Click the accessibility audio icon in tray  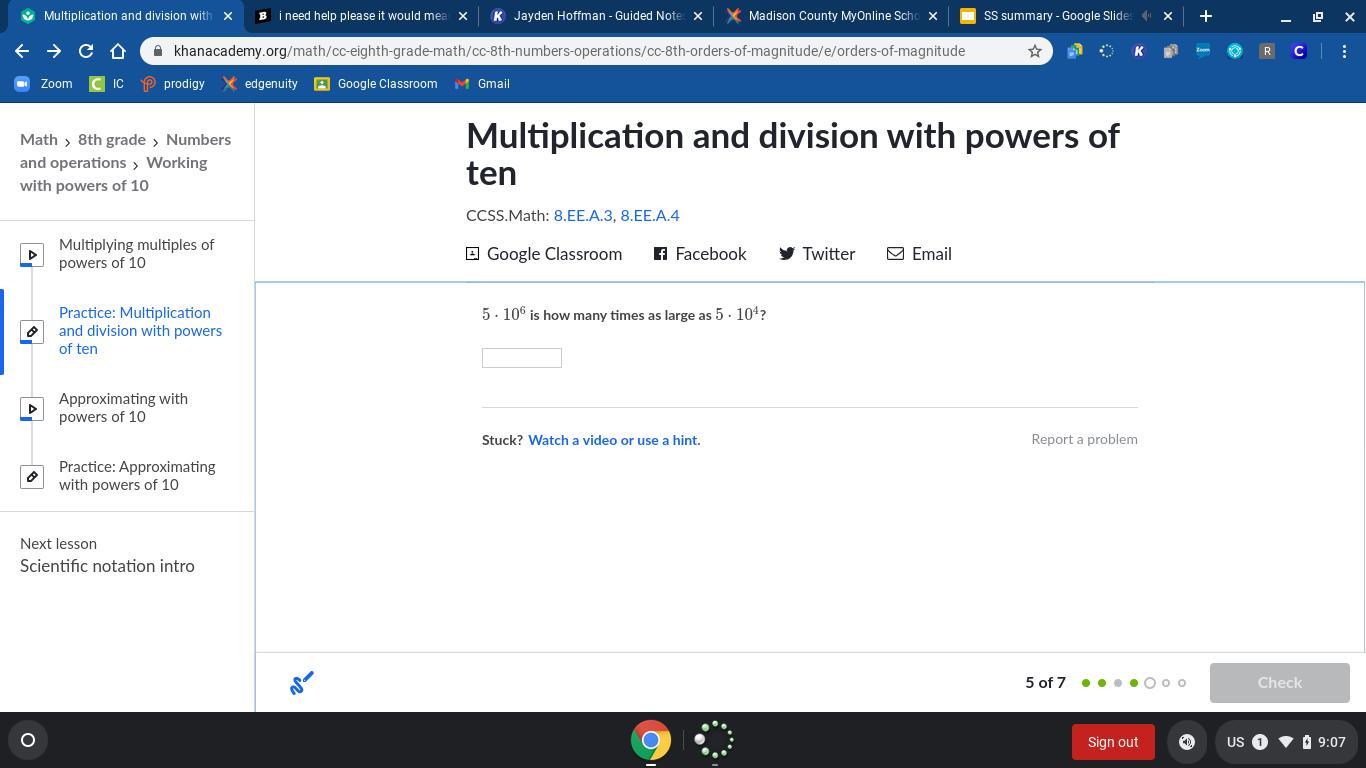point(1187,742)
